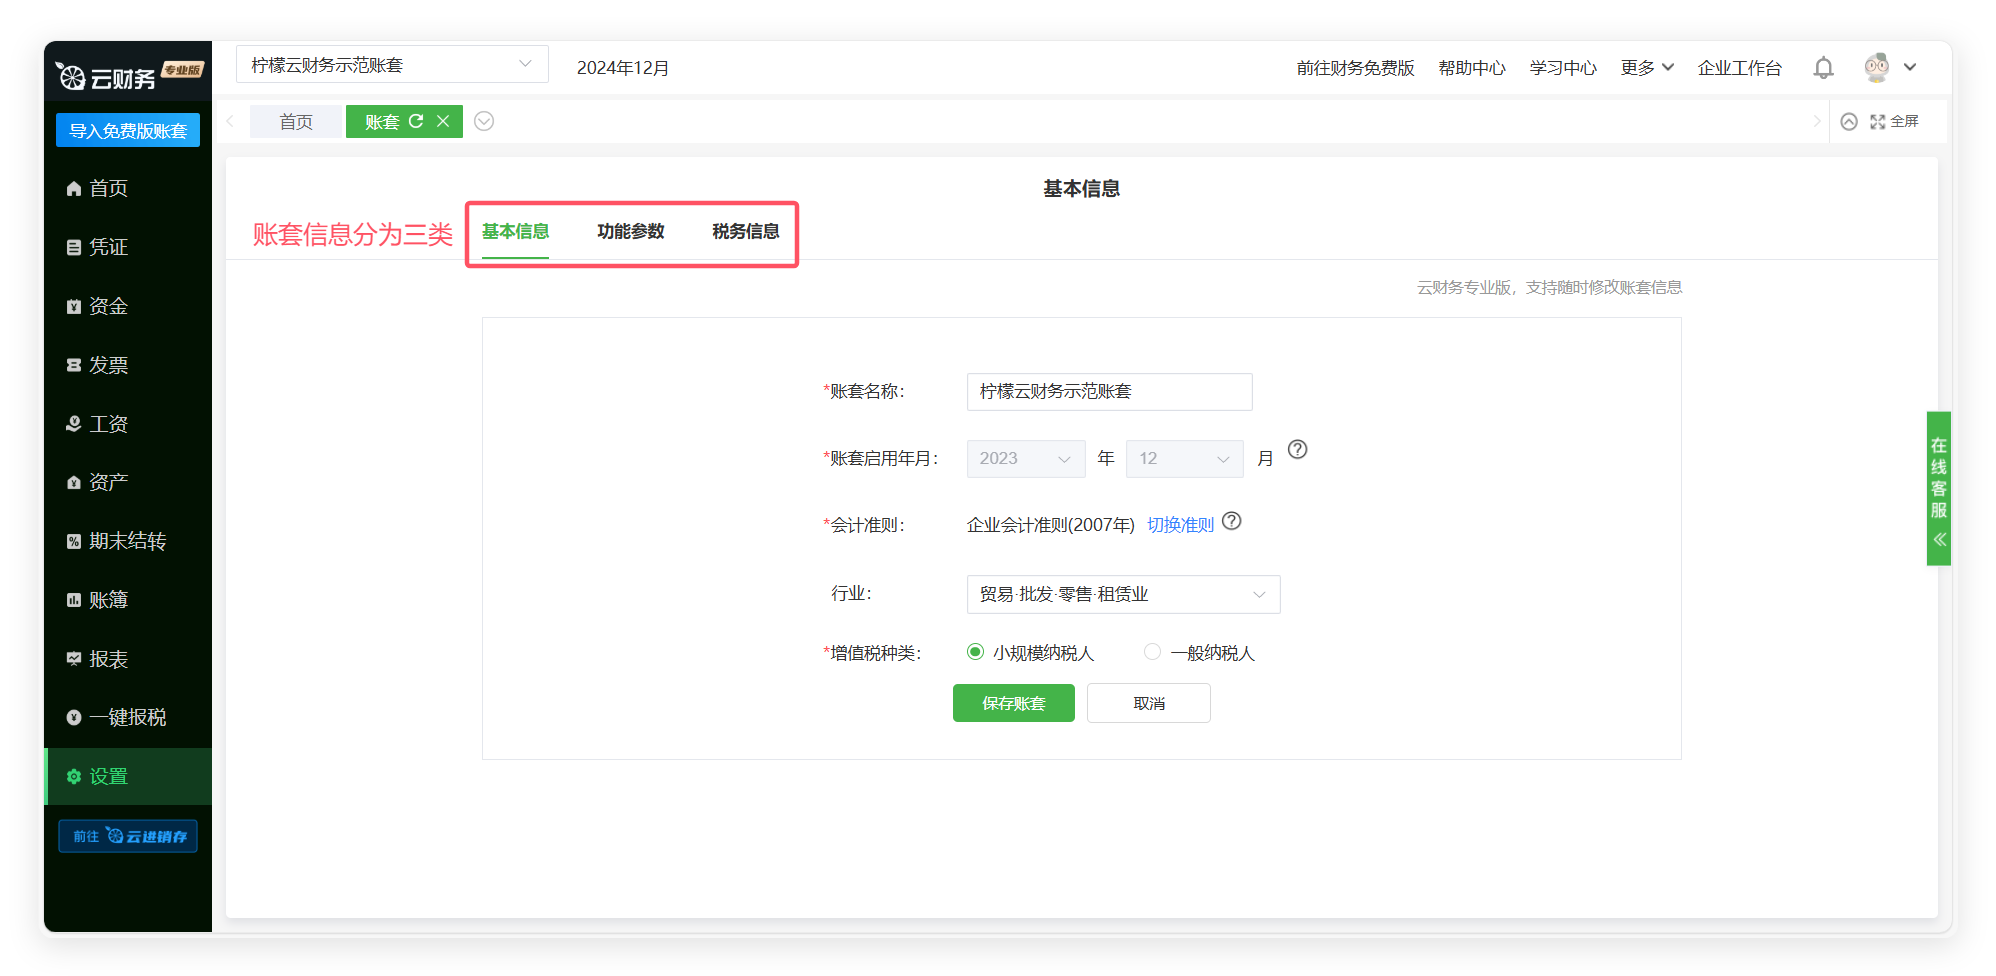Refresh the 账套 tab with reload icon
Screen dimensions: 1996x976
416,121
